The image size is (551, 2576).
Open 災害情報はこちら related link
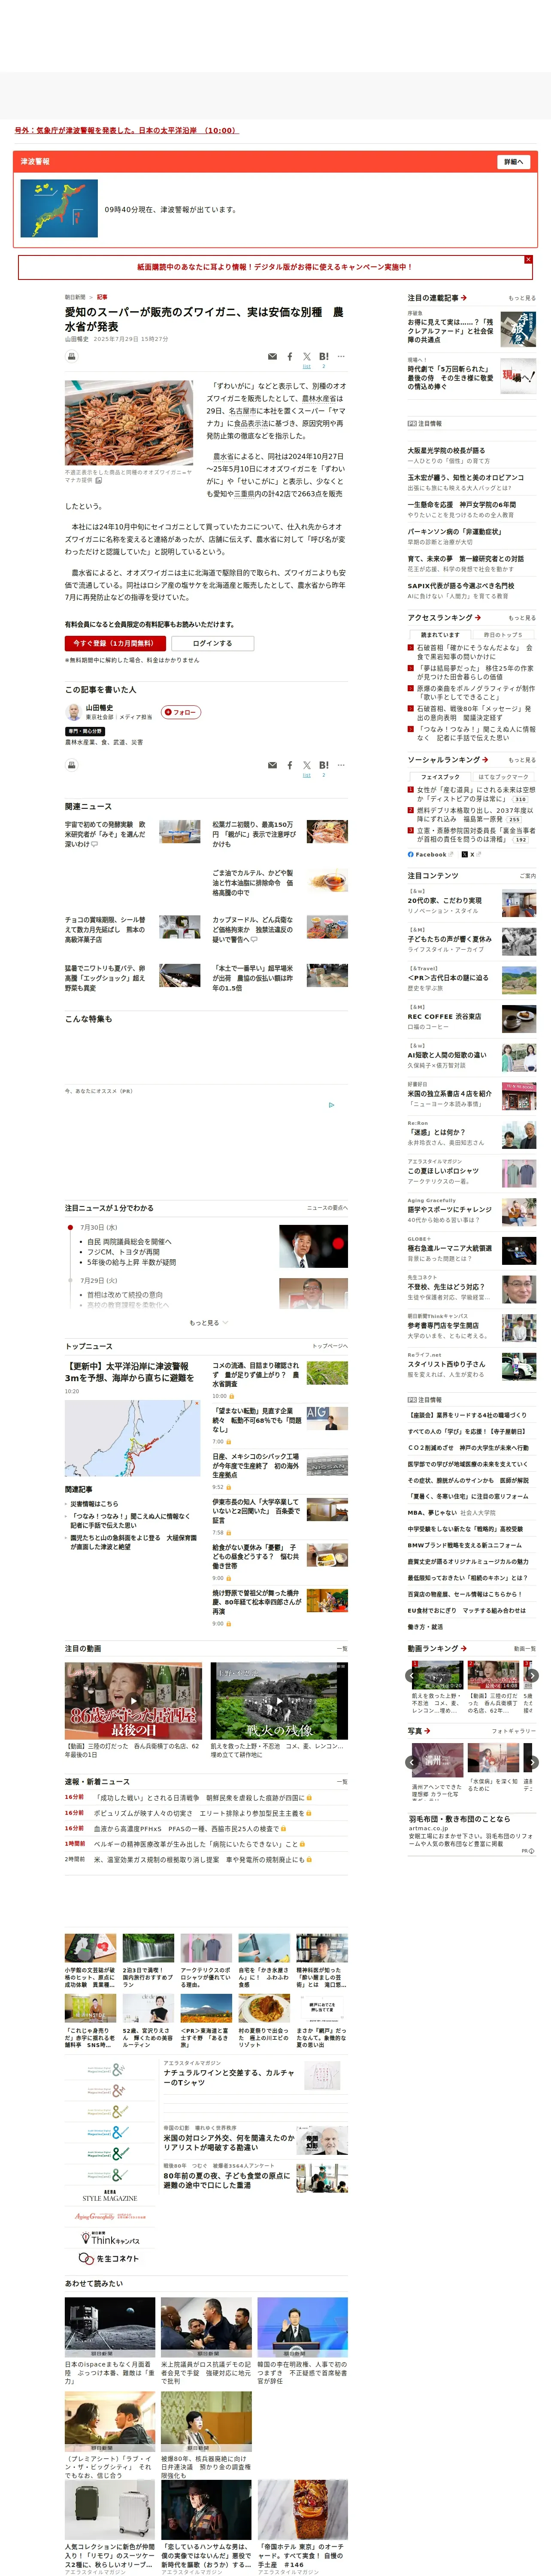pos(94,1503)
